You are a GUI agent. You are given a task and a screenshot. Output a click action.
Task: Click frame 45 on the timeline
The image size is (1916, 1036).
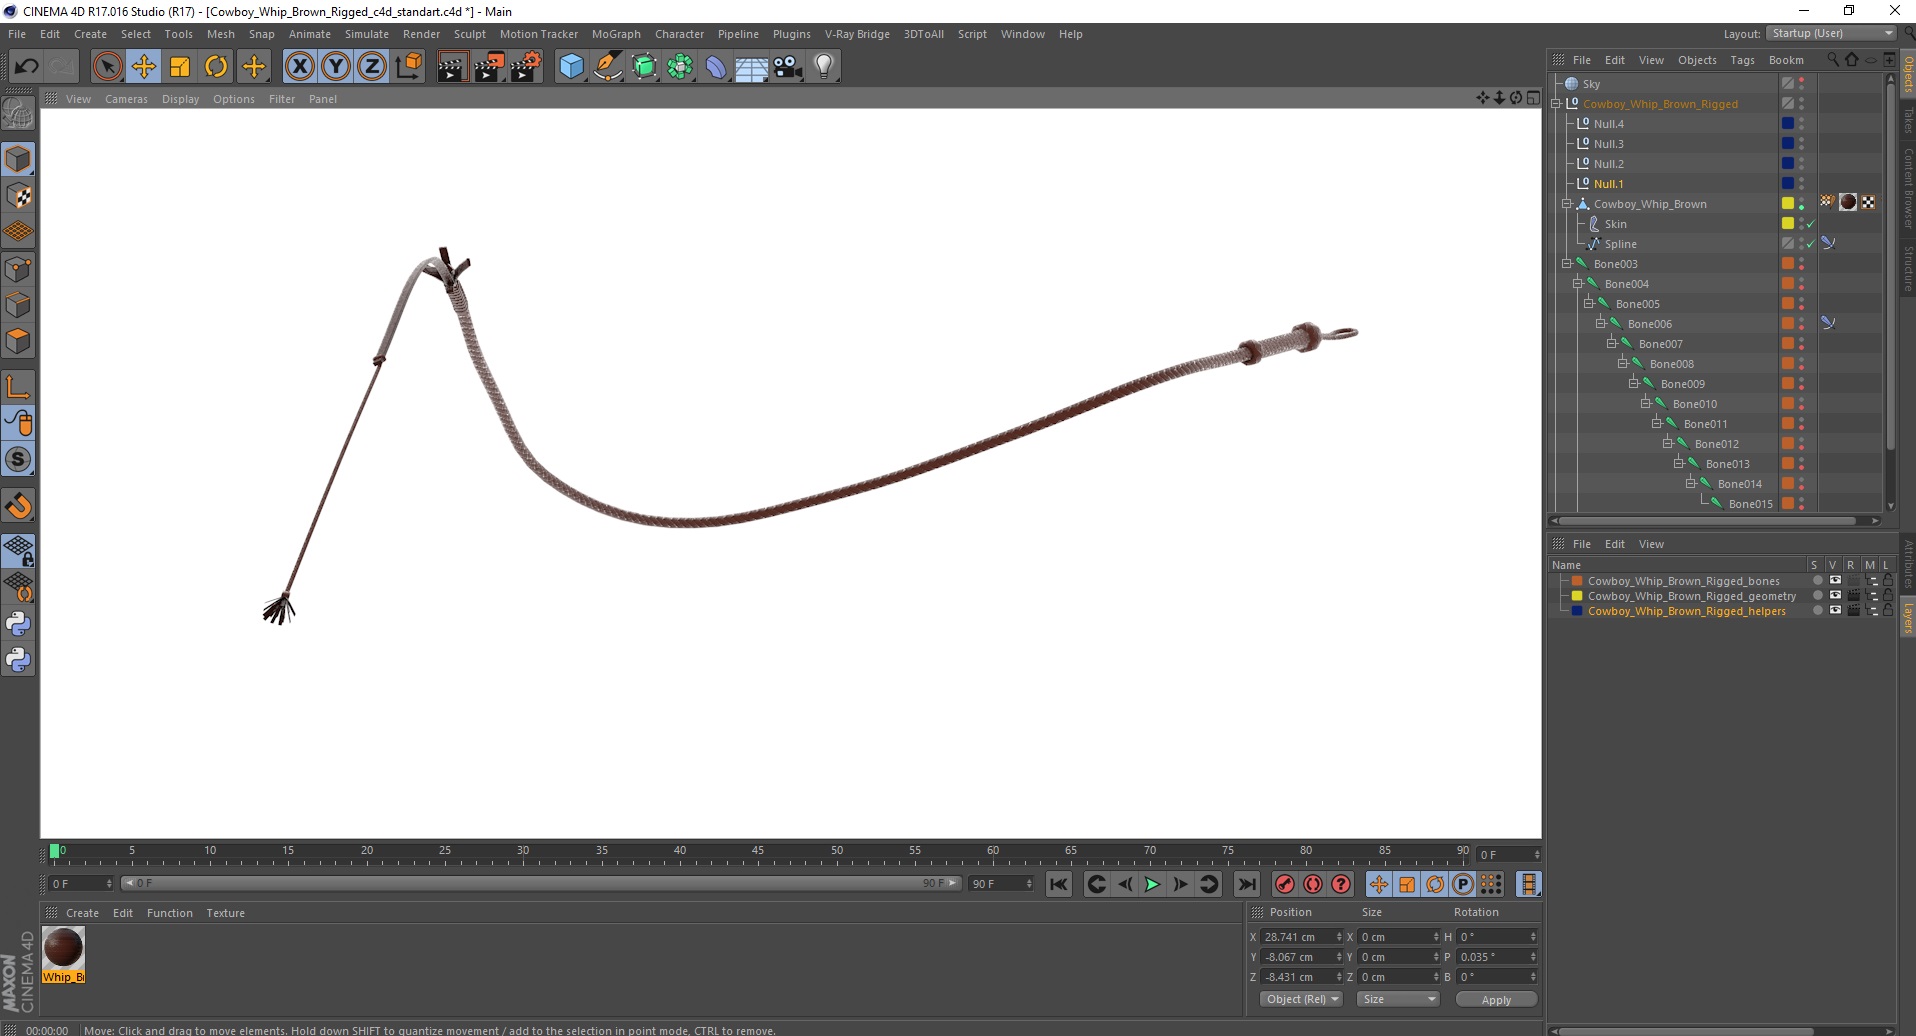758,853
